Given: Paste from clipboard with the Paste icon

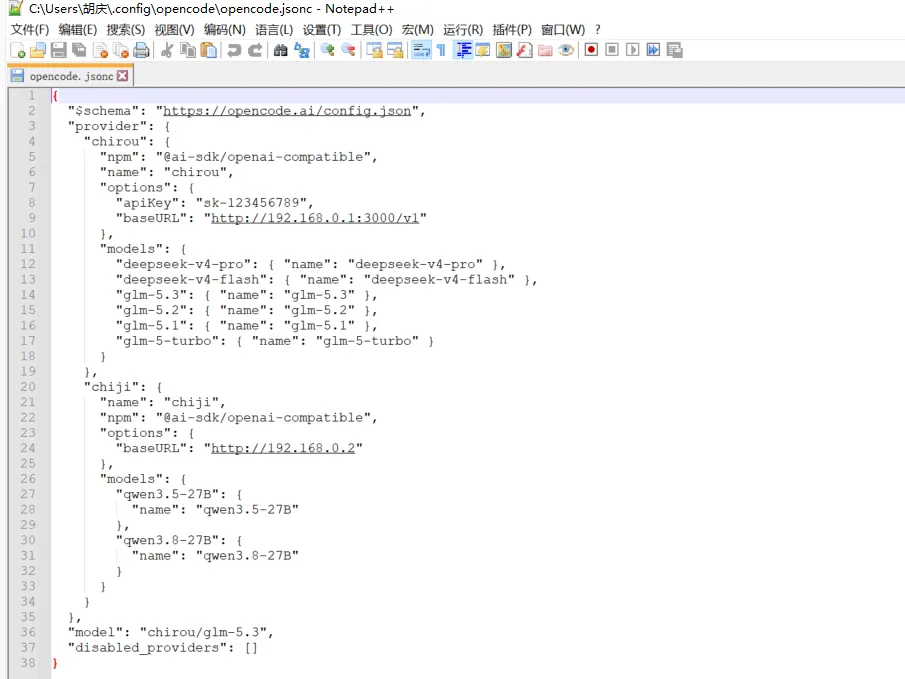Looking at the screenshot, I should [x=208, y=50].
